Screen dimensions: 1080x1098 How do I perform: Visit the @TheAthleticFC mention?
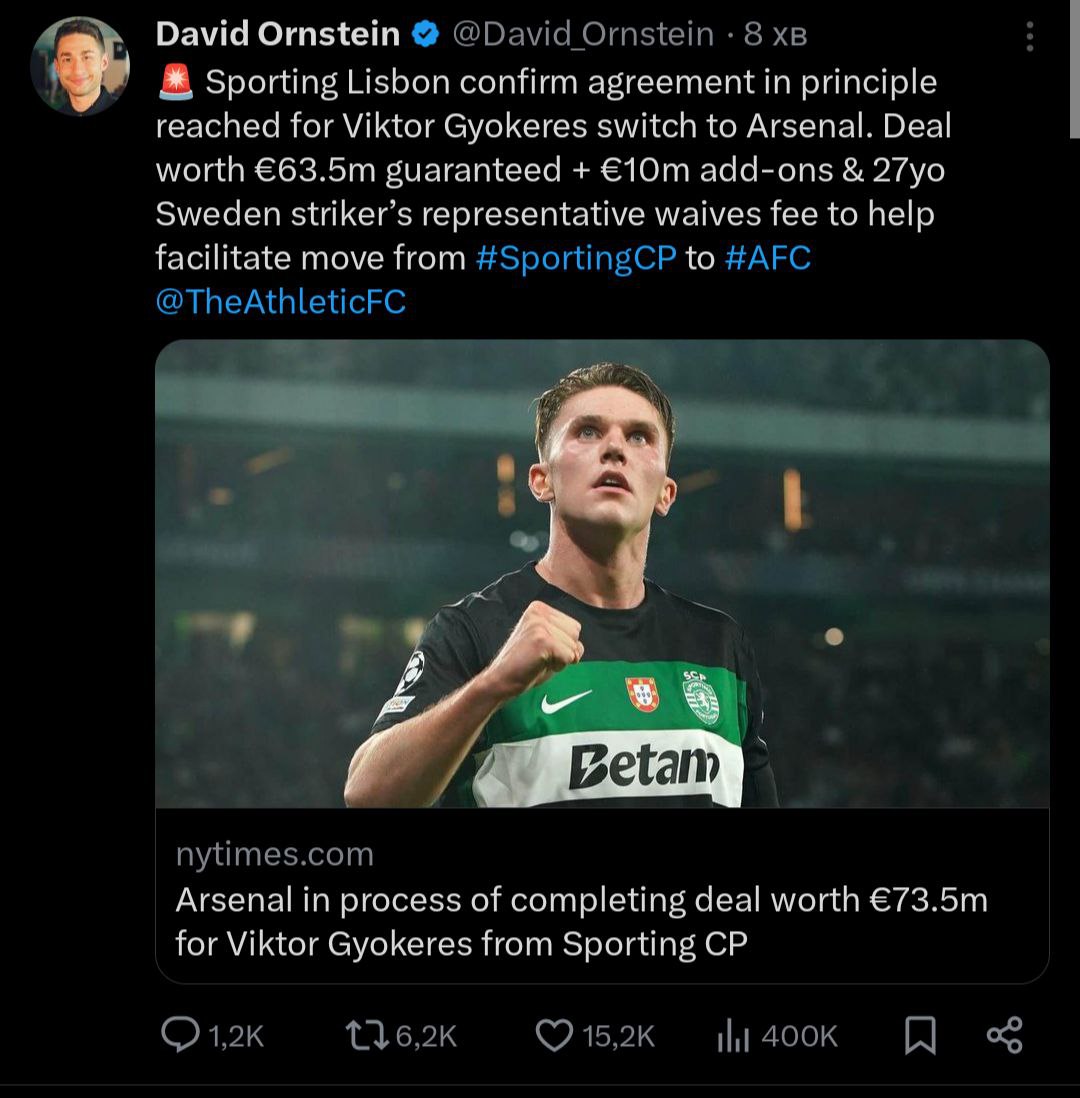281,302
